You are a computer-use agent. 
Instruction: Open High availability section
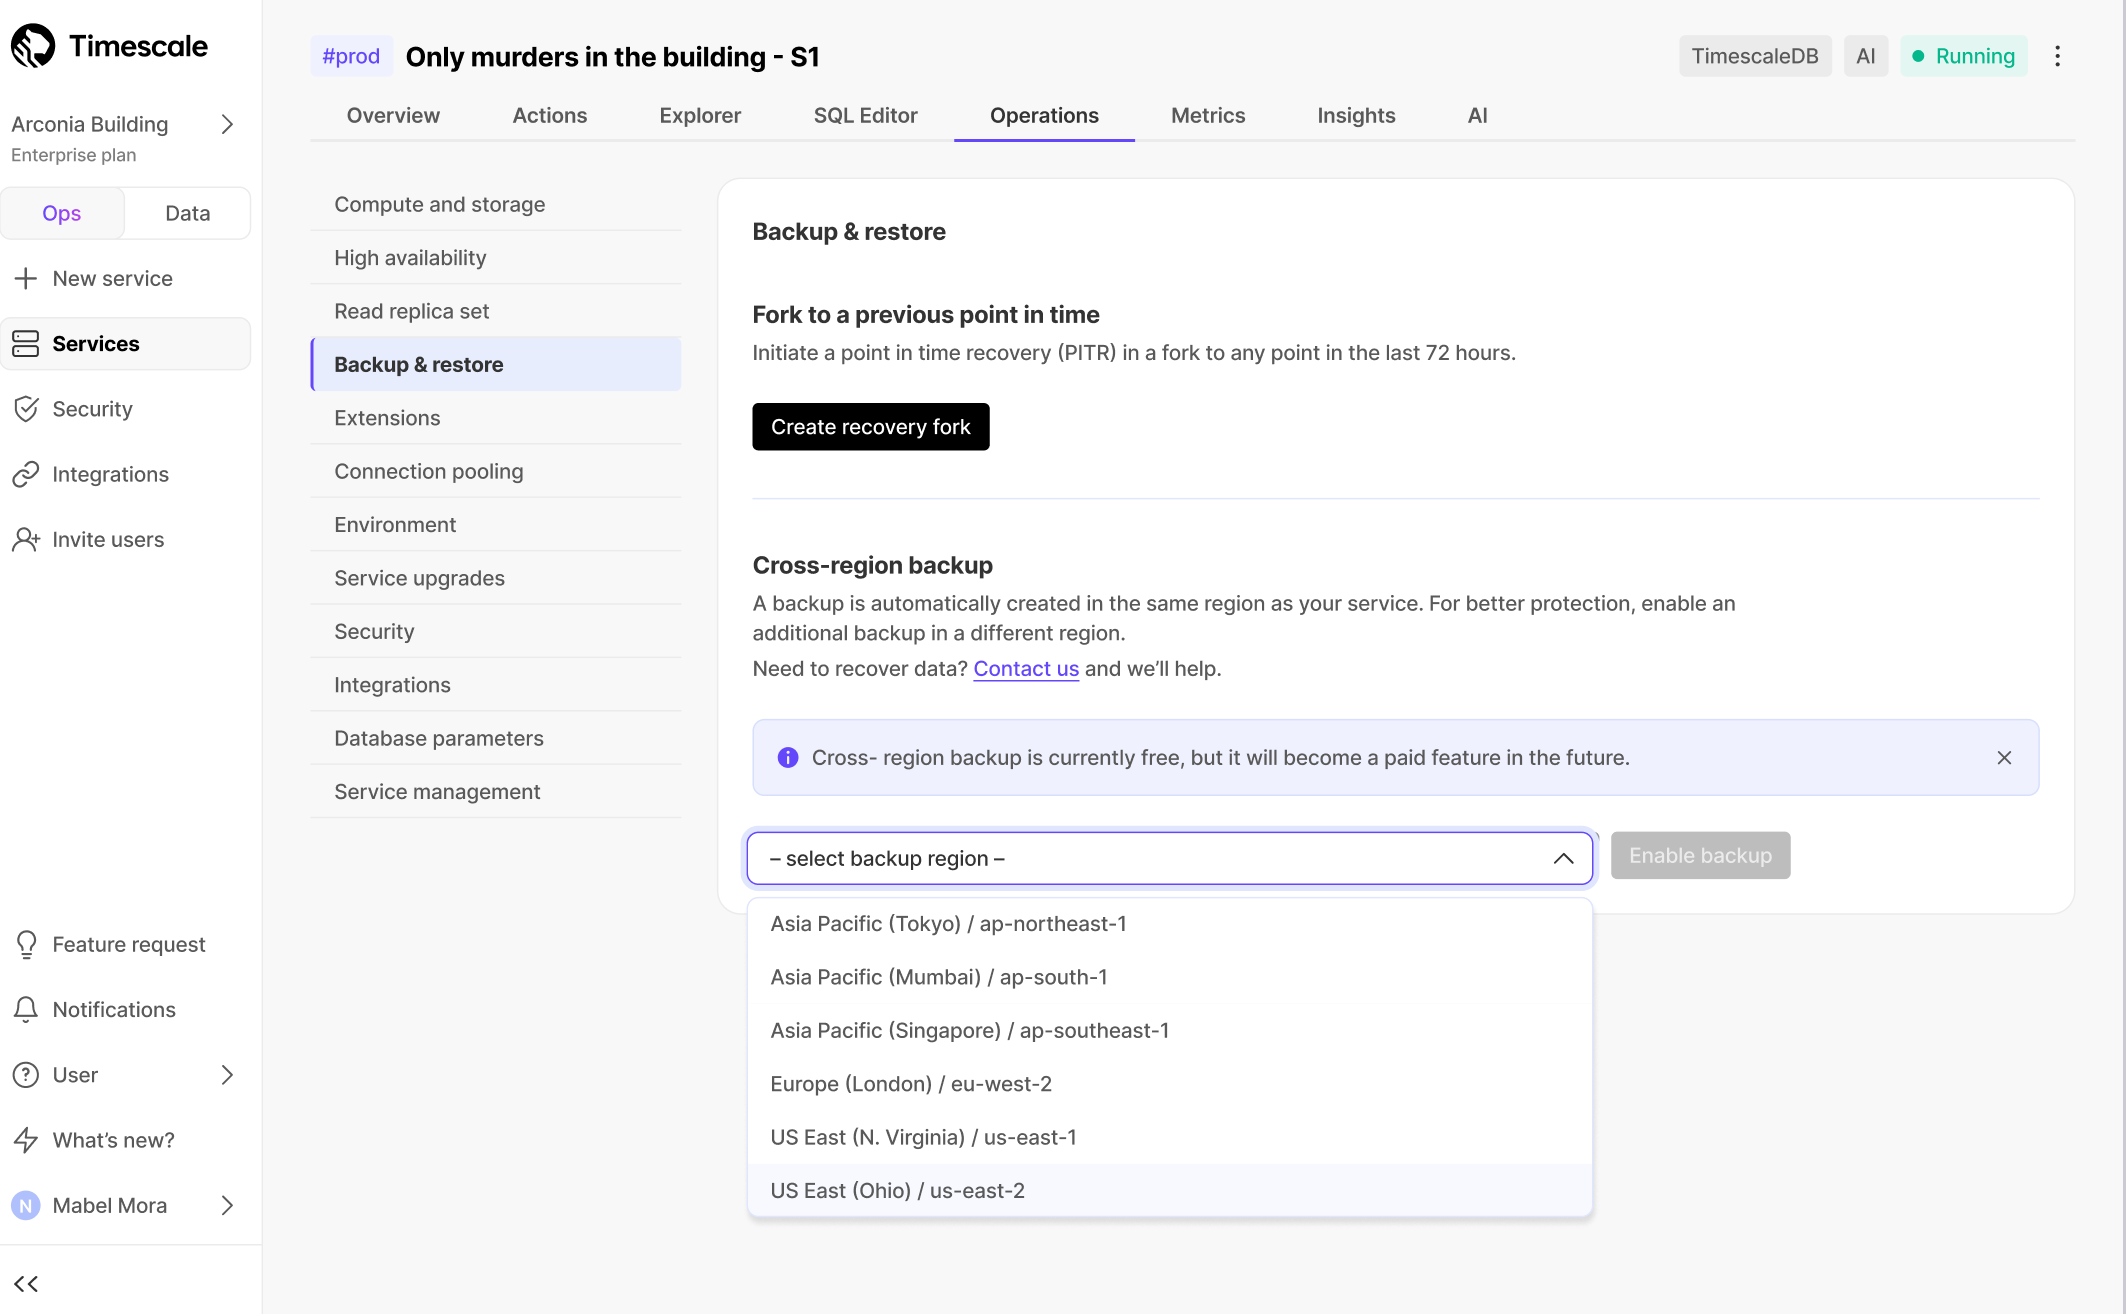(496, 258)
